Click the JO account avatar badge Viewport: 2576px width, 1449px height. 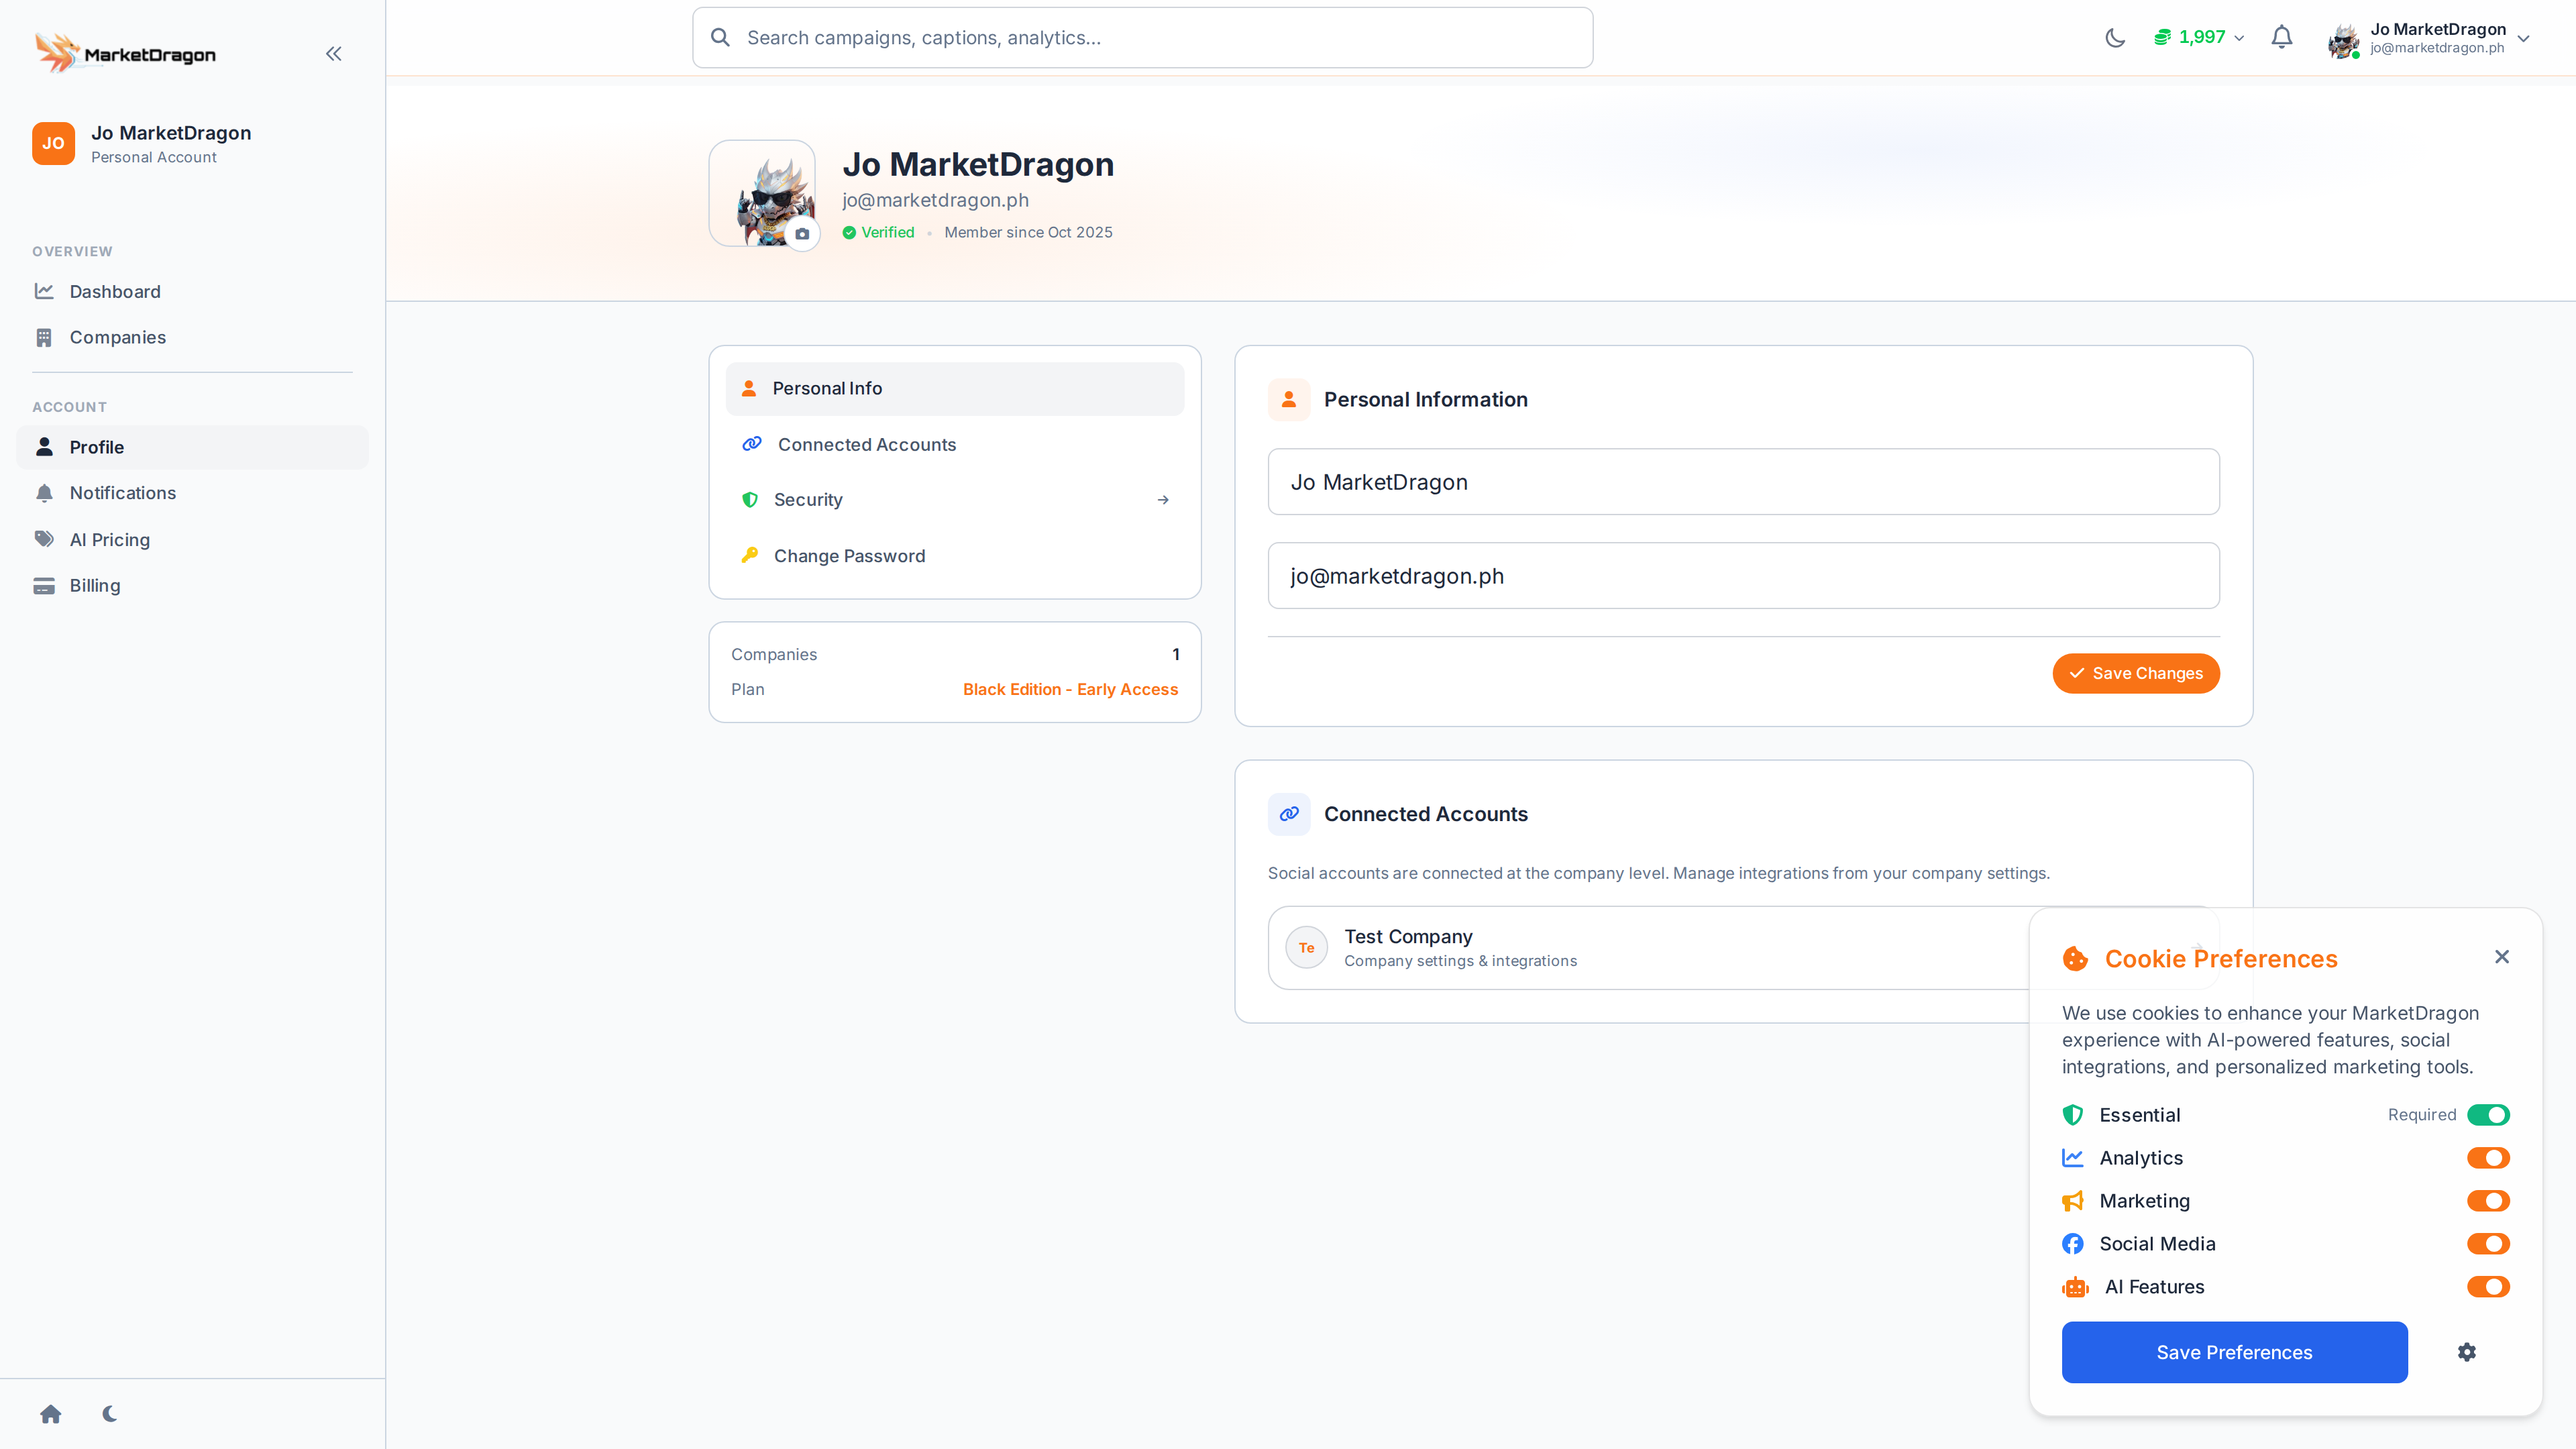54,143
